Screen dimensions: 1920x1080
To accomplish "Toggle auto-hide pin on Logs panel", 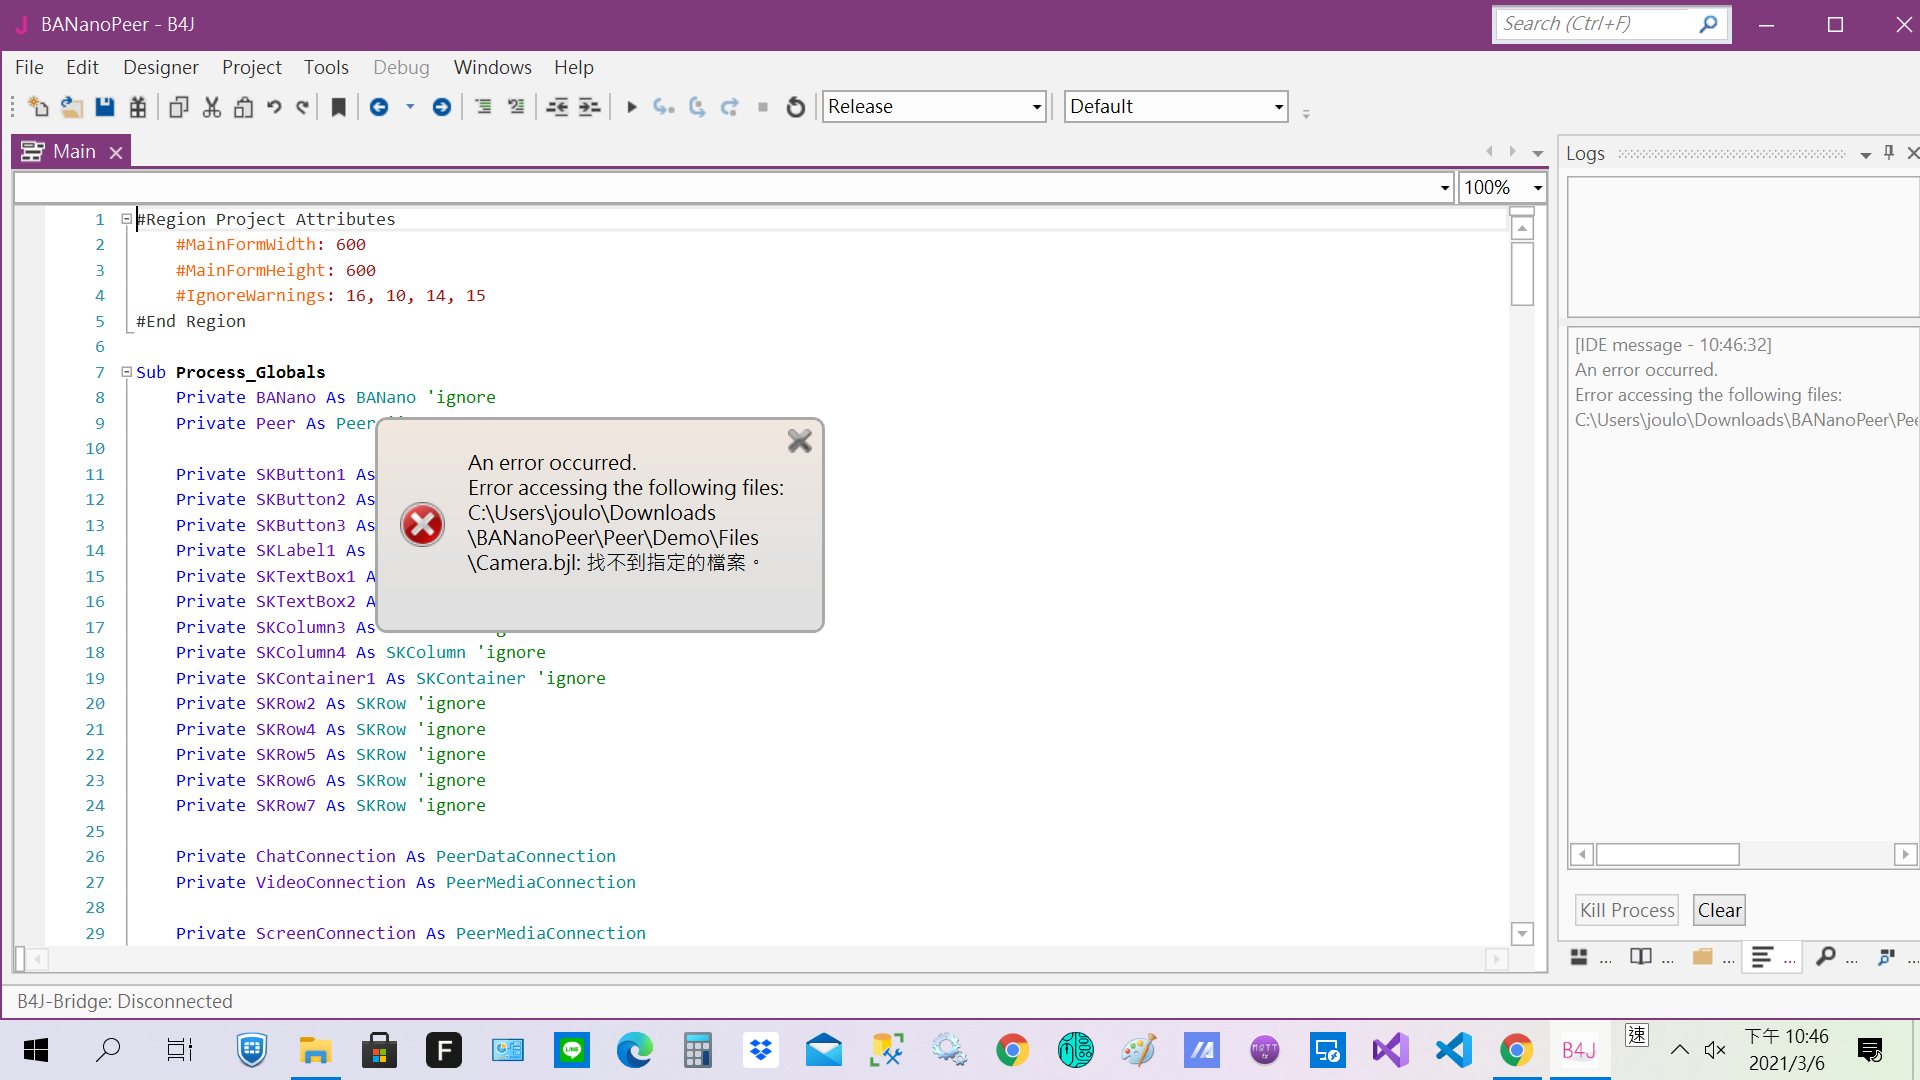I will tap(1888, 153).
